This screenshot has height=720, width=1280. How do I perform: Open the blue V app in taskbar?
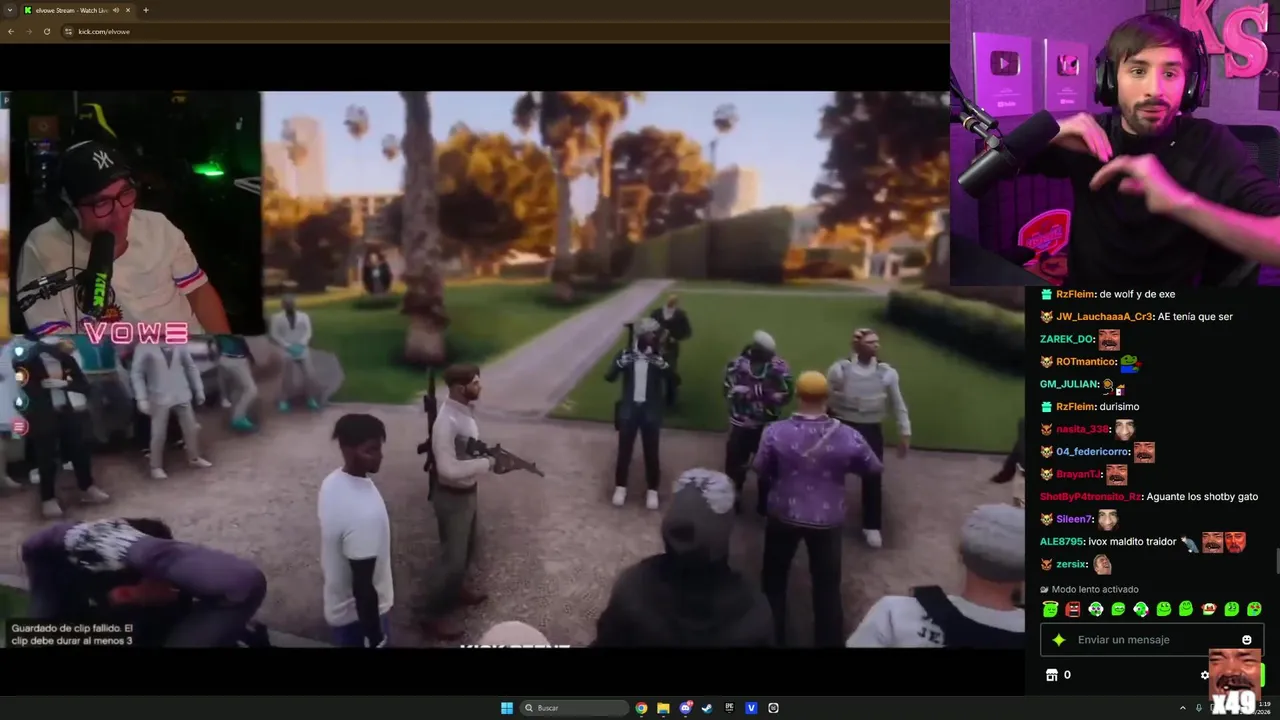[751, 708]
